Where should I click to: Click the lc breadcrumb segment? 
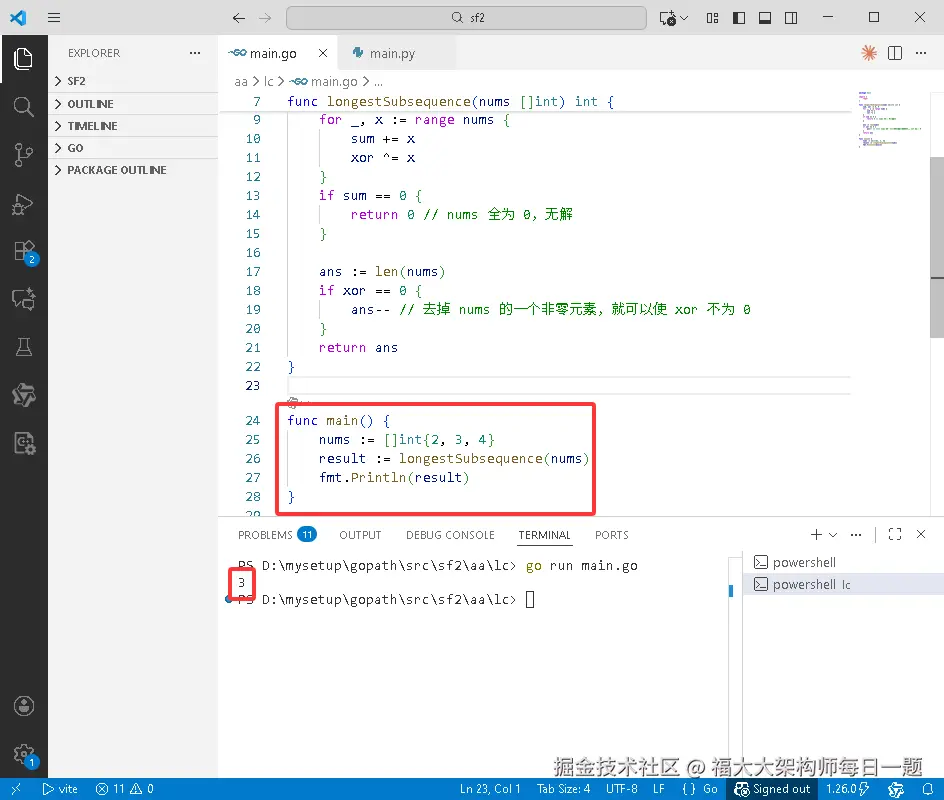pos(269,81)
